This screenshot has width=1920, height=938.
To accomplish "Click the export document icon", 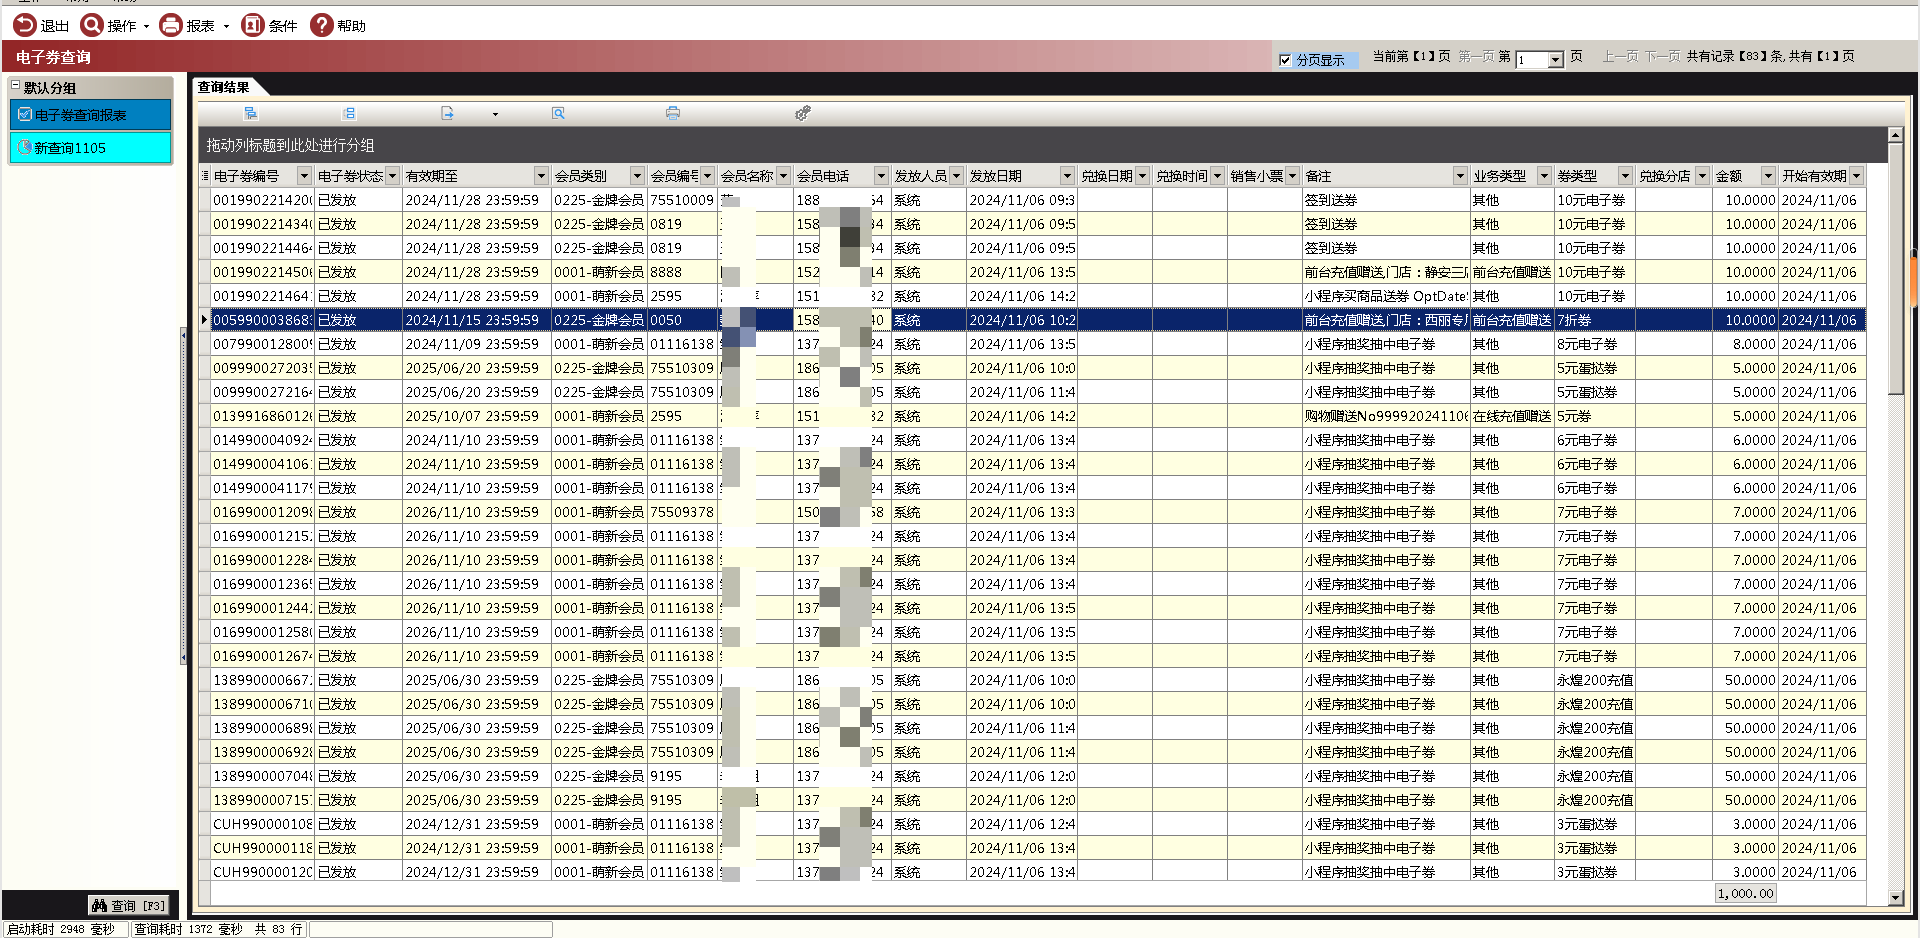I will pyautogui.click(x=447, y=113).
